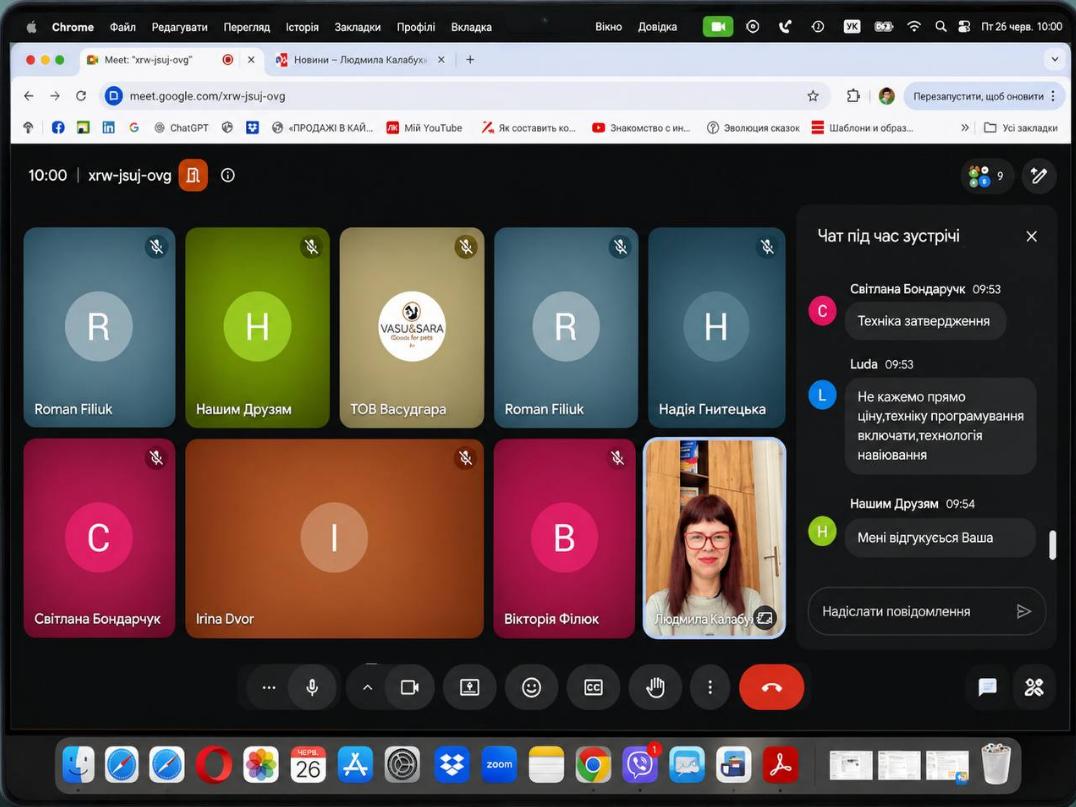Open the Dropbox bookmark icon
This screenshot has width=1076, height=807.
(x=253, y=128)
